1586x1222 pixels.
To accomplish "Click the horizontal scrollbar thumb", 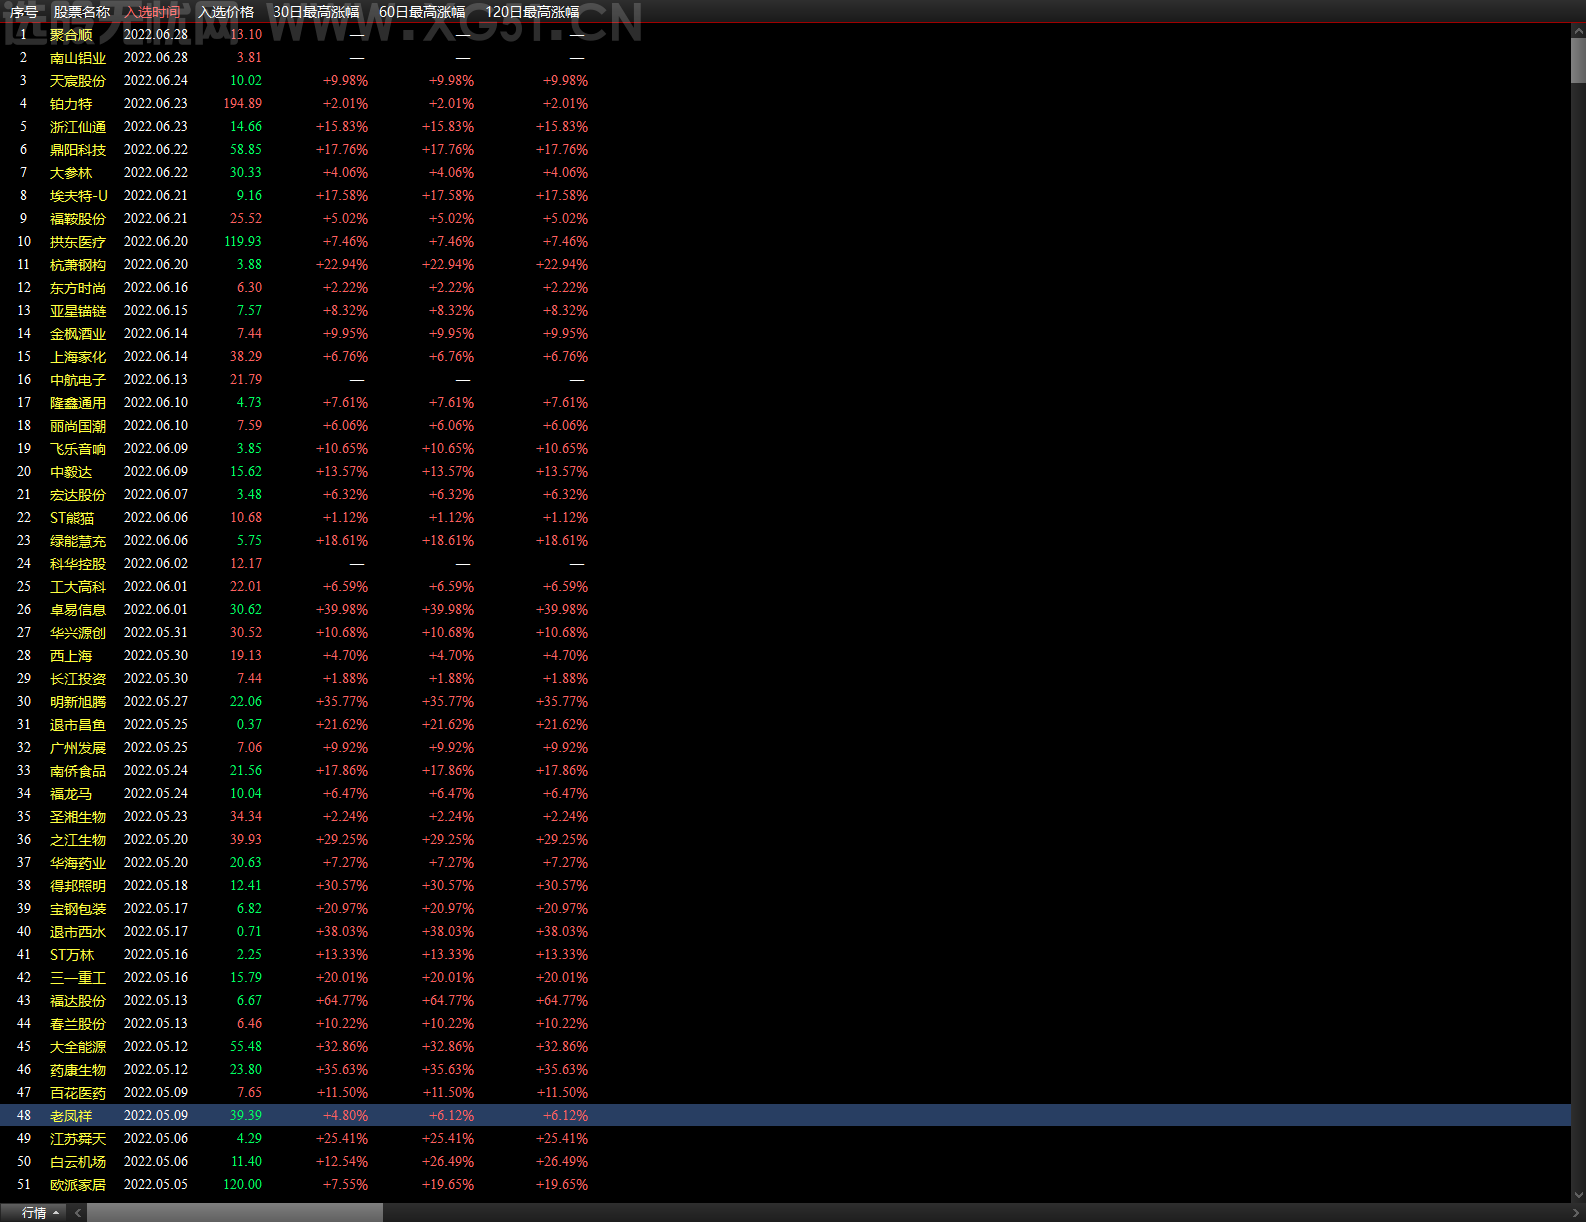I will 235,1213.
